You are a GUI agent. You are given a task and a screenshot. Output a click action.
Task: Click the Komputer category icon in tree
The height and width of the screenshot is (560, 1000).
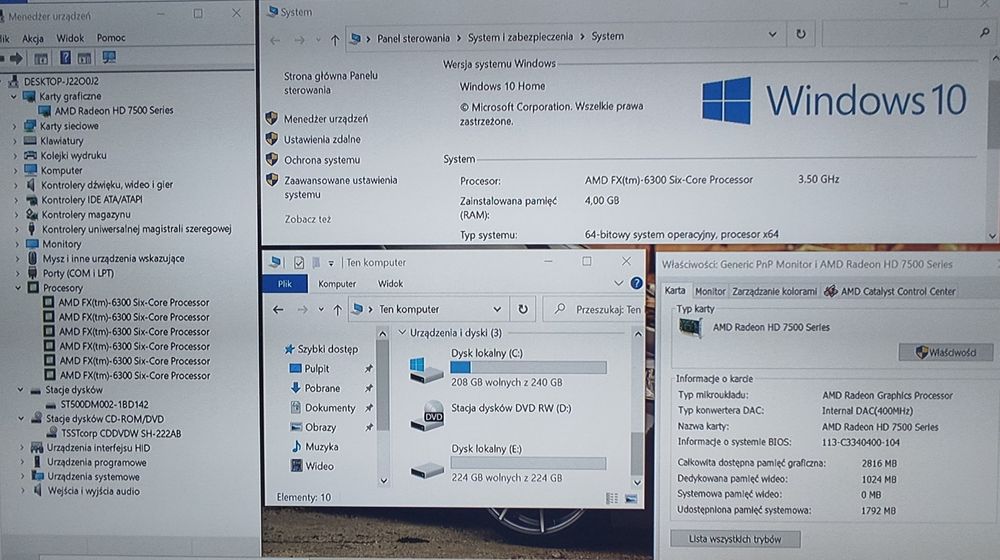point(31,170)
